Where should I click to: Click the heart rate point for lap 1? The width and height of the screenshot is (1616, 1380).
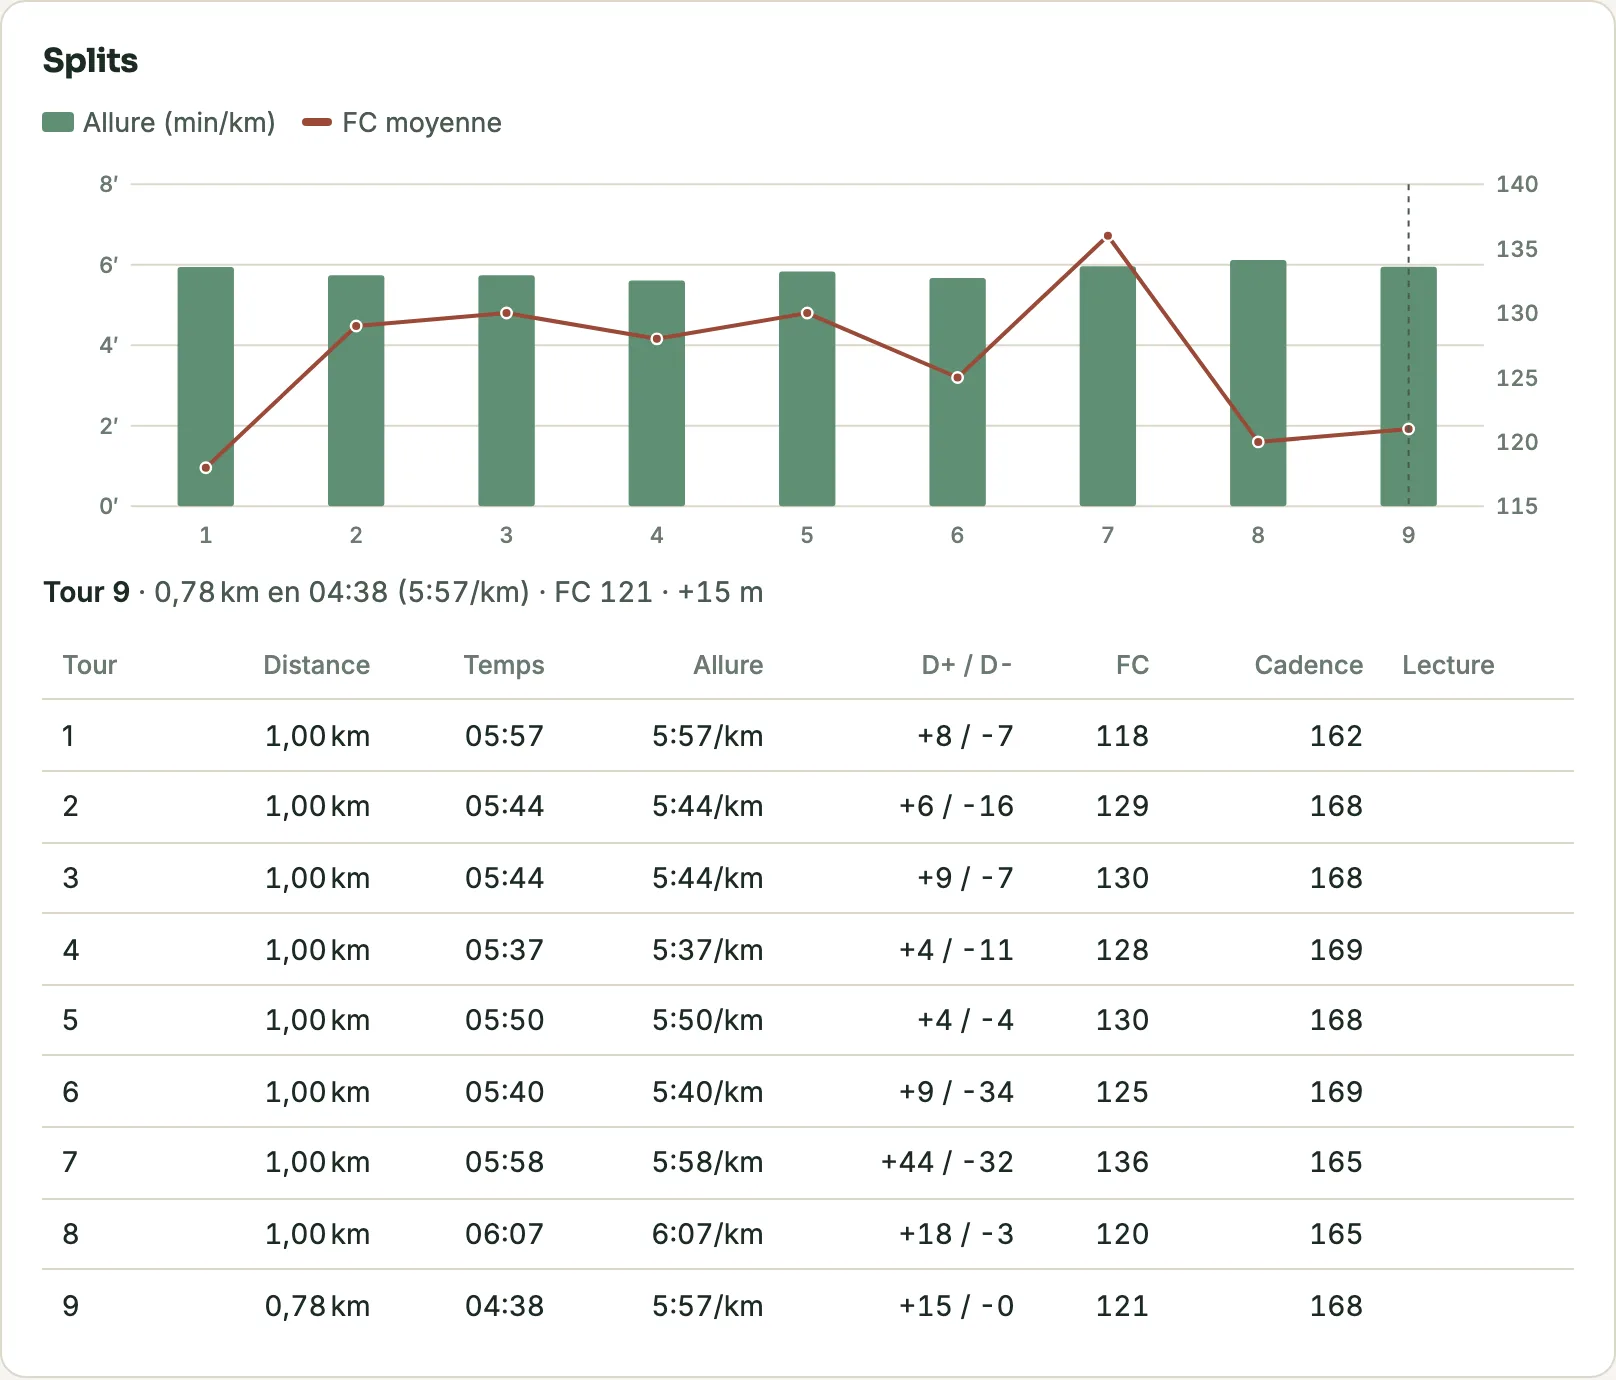[x=206, y=468]
